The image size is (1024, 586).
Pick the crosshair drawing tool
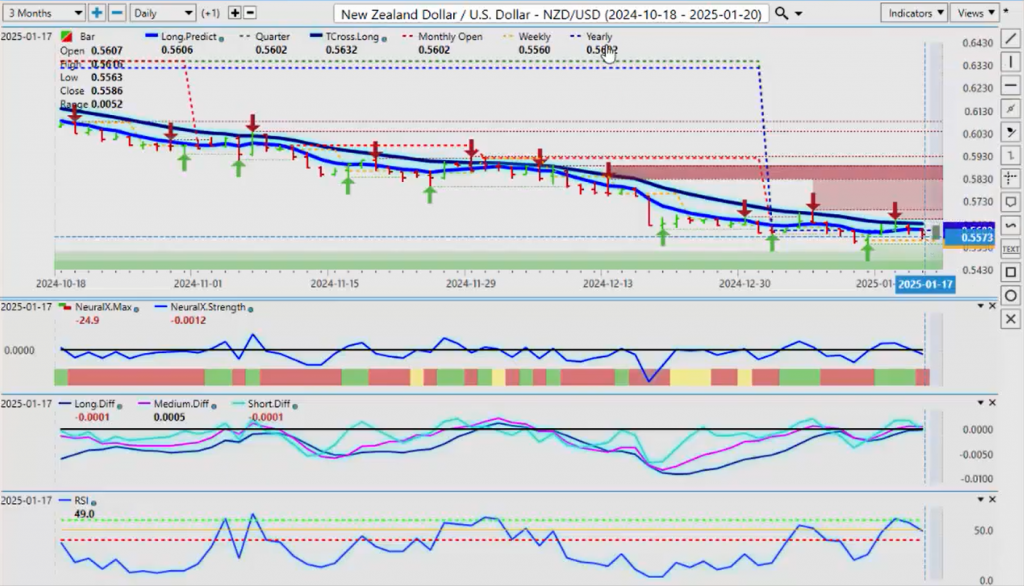[1010, 179]
